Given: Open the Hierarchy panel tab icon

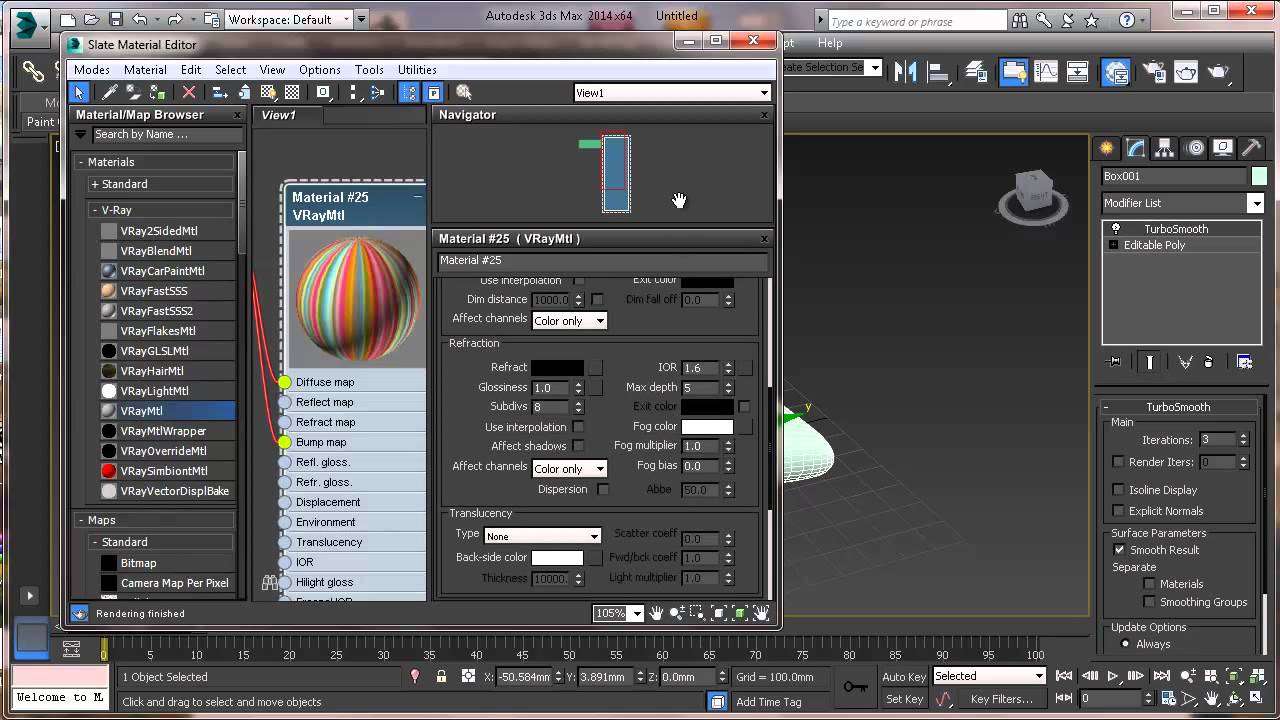Looking at the screenshot, I should point(1165,148).
